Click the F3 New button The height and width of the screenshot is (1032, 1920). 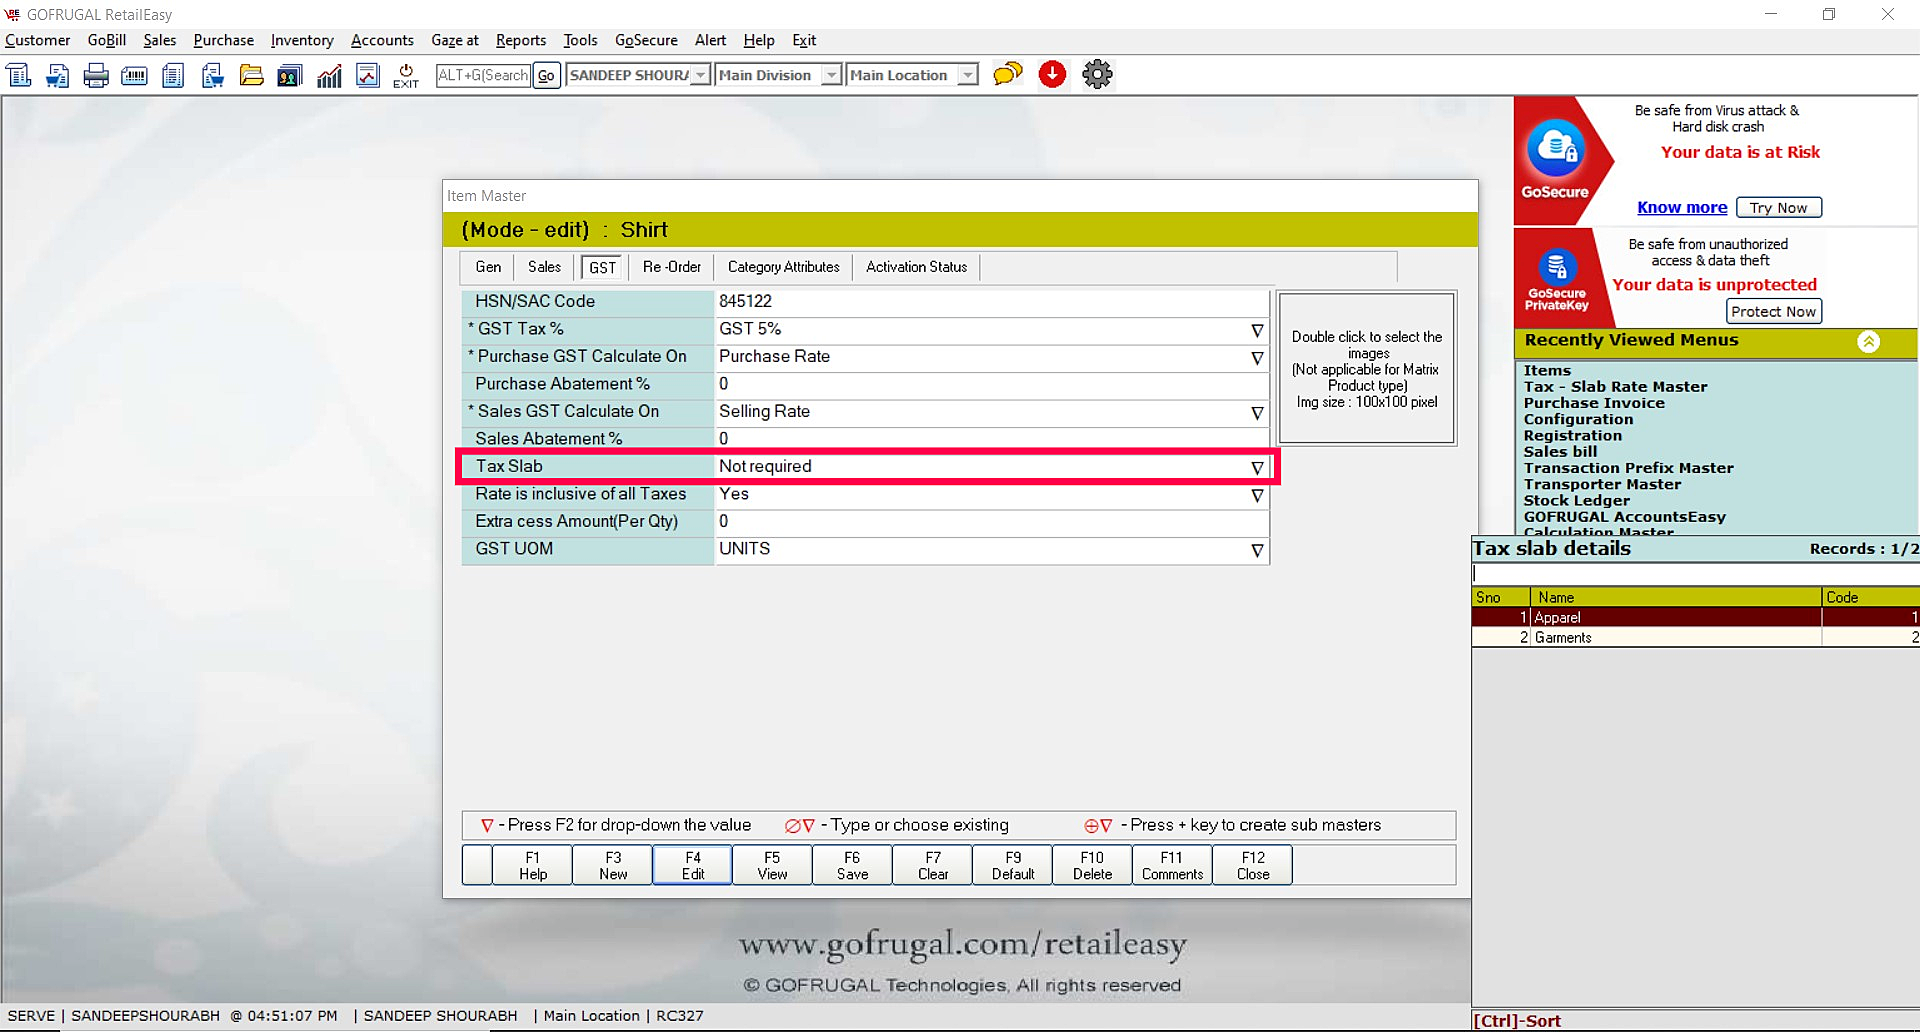coord(613,865)
